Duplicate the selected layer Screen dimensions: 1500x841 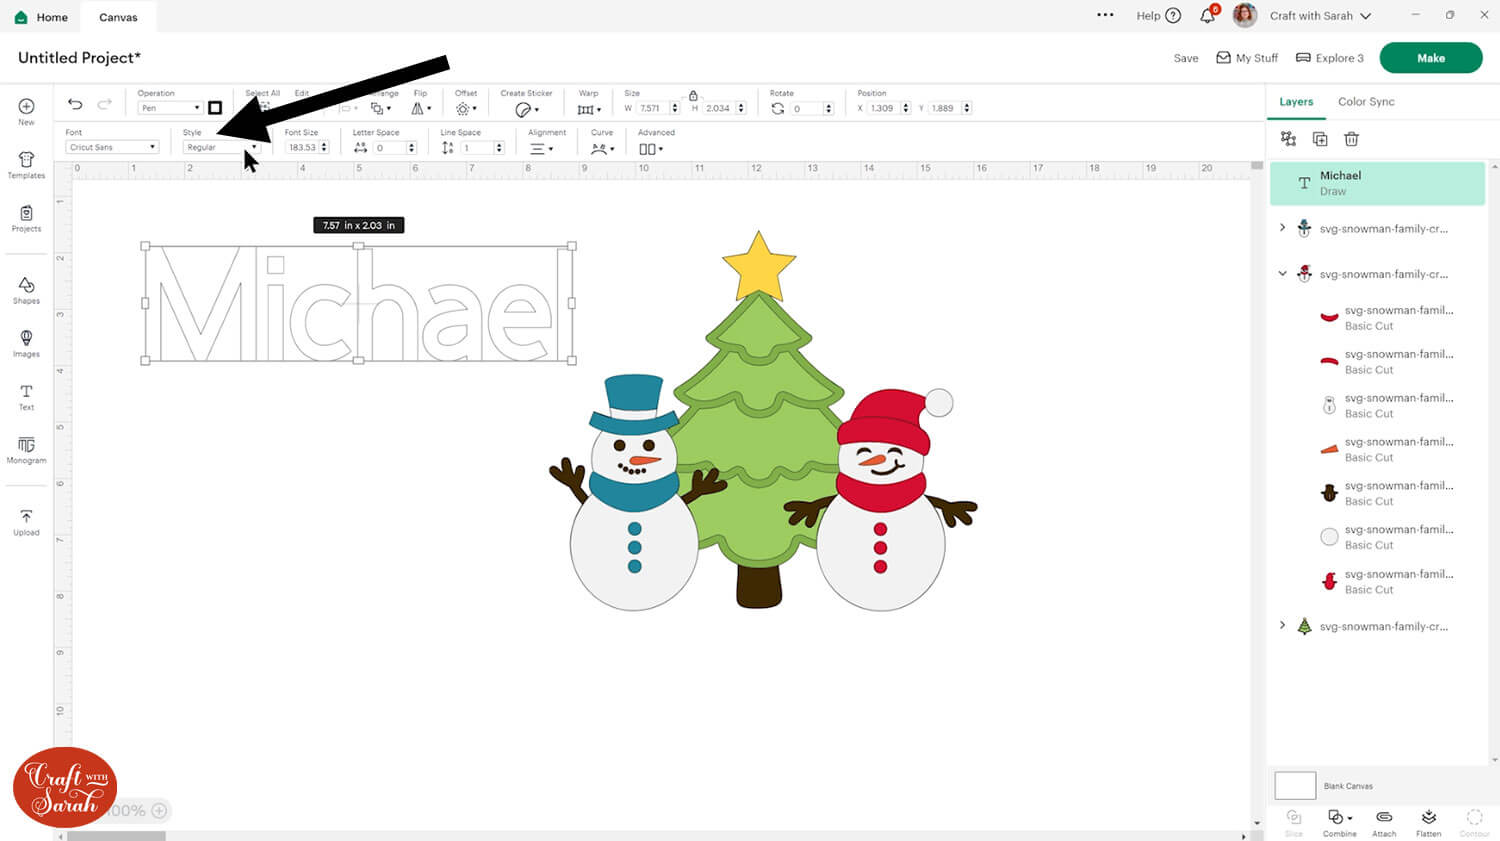tap(1320, 139)
